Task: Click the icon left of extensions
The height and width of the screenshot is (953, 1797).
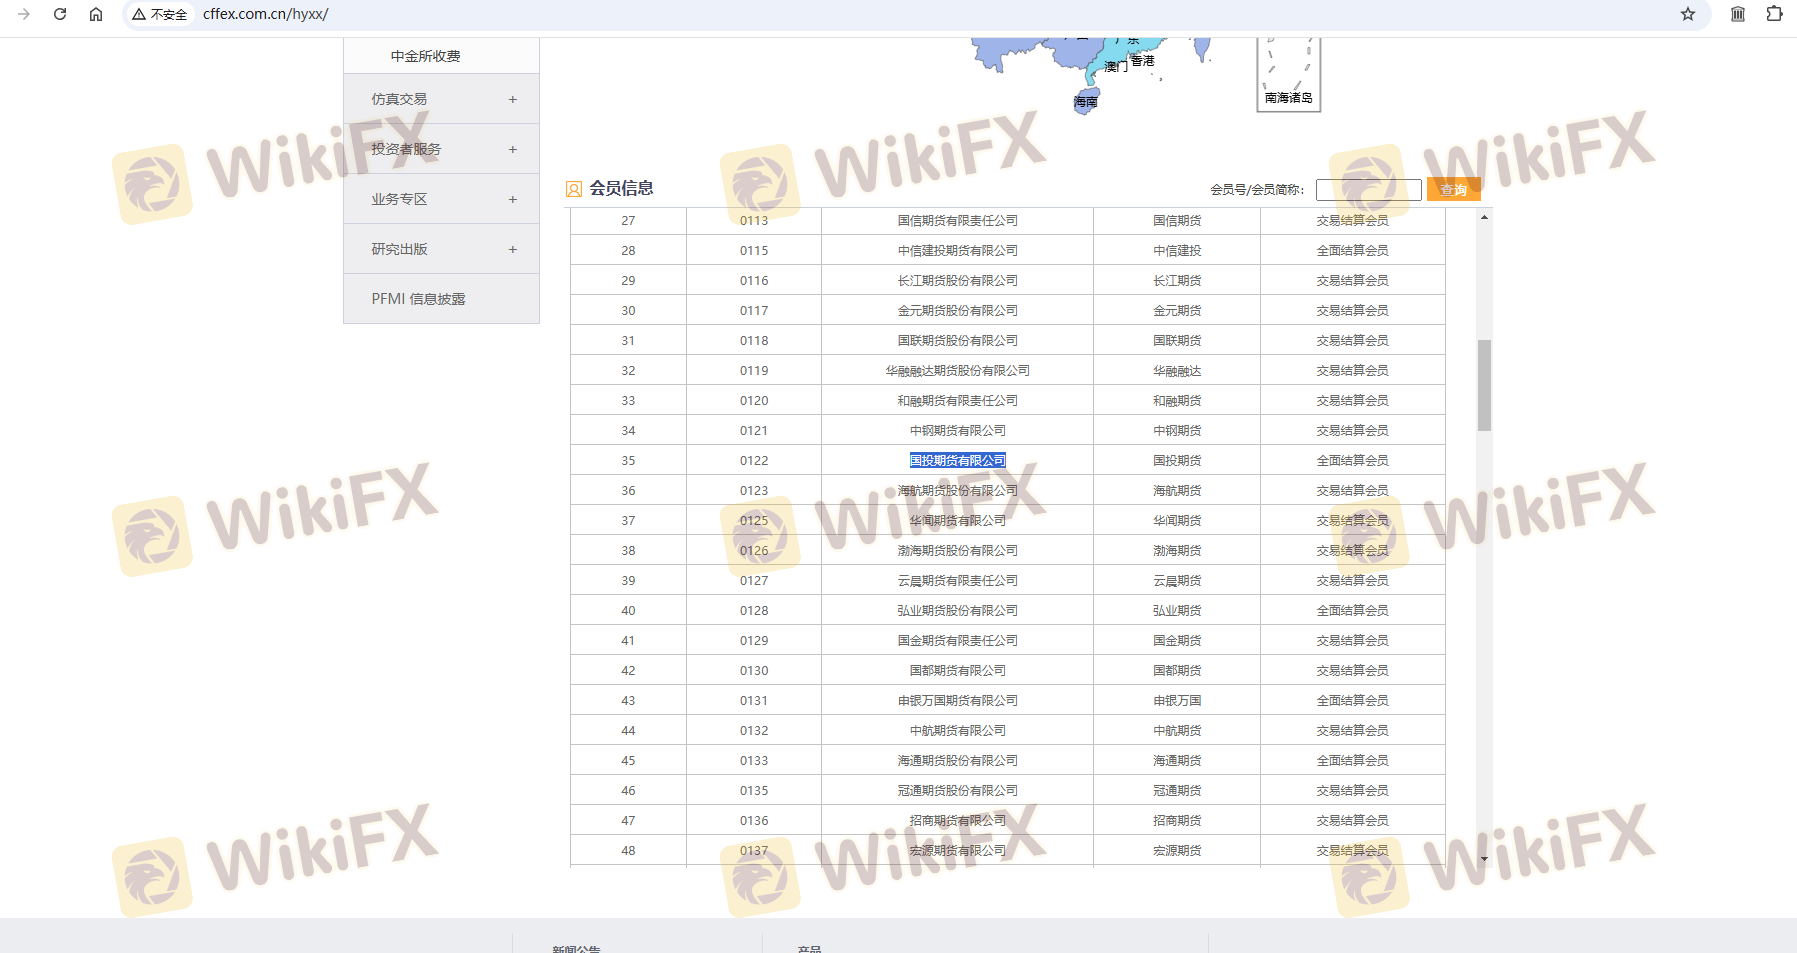Action: point(1738,14)
